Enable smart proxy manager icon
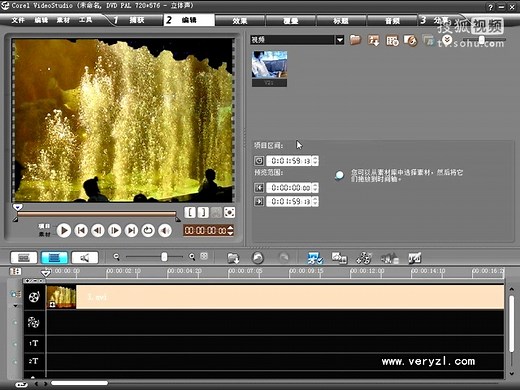The image size is (520, 390). click(x=315, y=258)
